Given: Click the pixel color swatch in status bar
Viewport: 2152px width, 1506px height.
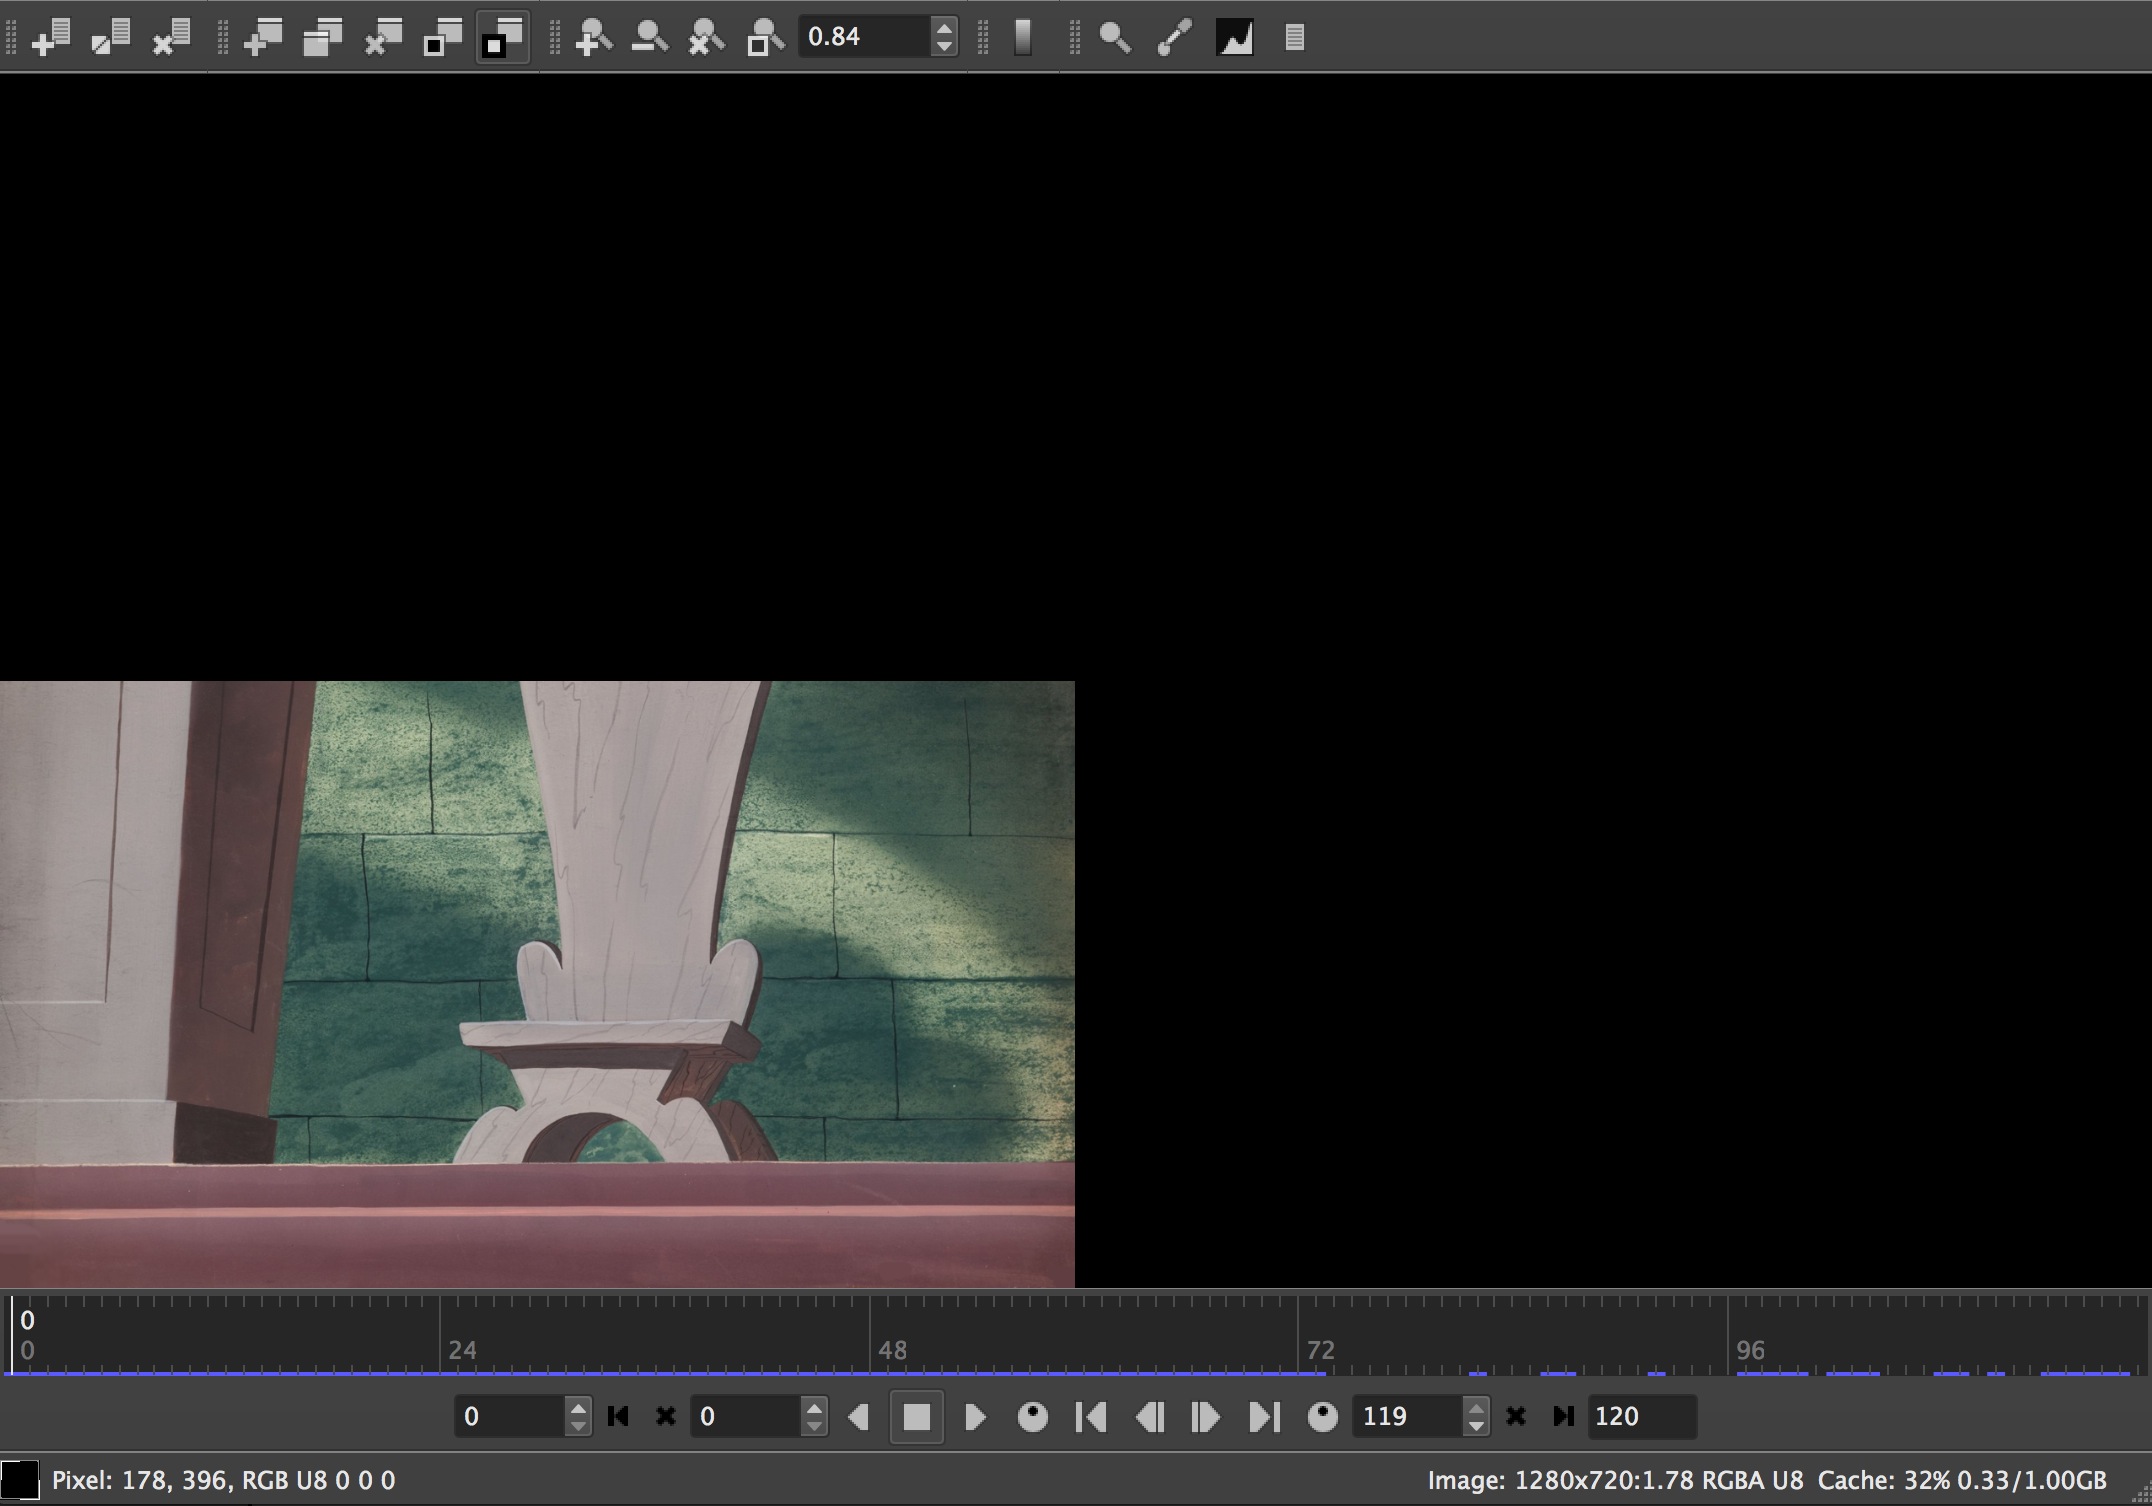Looking at the screenshot, I should click(x=20, y=1479).
